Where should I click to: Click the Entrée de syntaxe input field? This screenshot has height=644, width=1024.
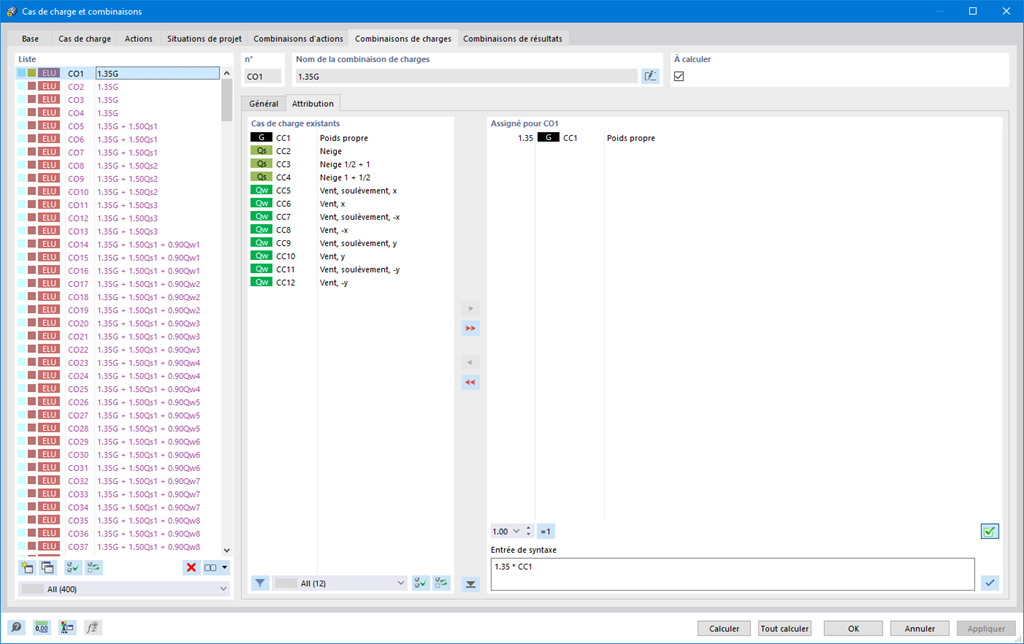[732, 574]
